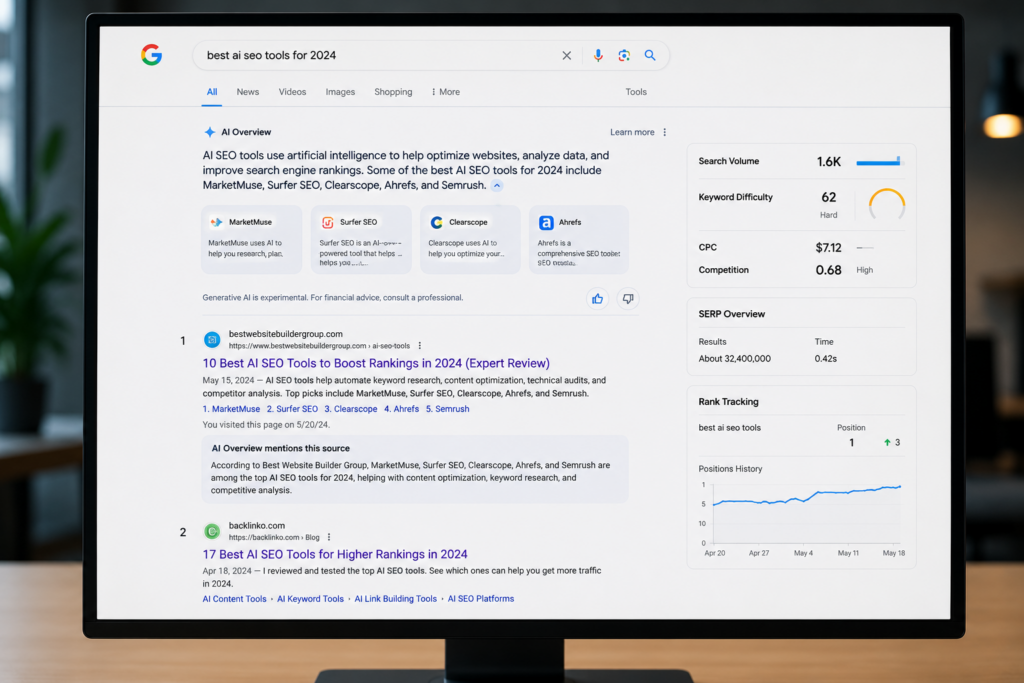The height and width of the screenshot is (683, 1024).
Task: Open AI Content Tools sitelink
Action: tap(234, 599)
